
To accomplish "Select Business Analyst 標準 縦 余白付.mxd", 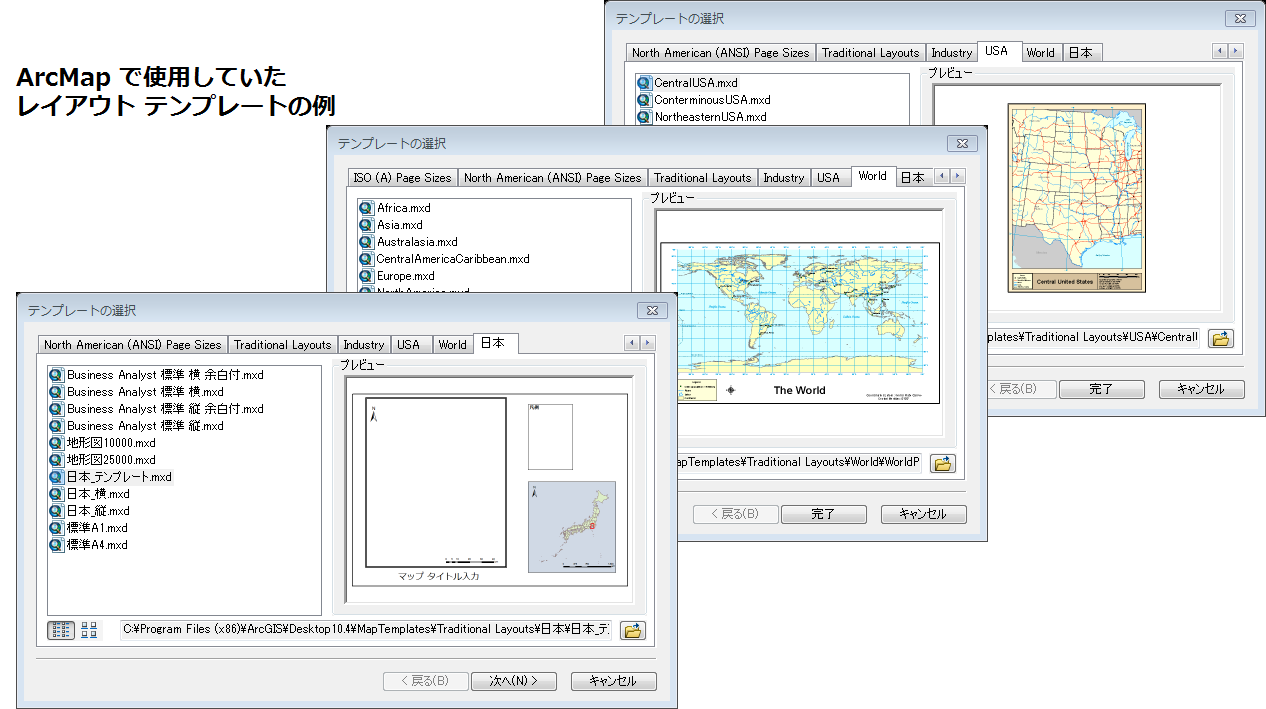I will pyautogui.click(x=165, y=409).
